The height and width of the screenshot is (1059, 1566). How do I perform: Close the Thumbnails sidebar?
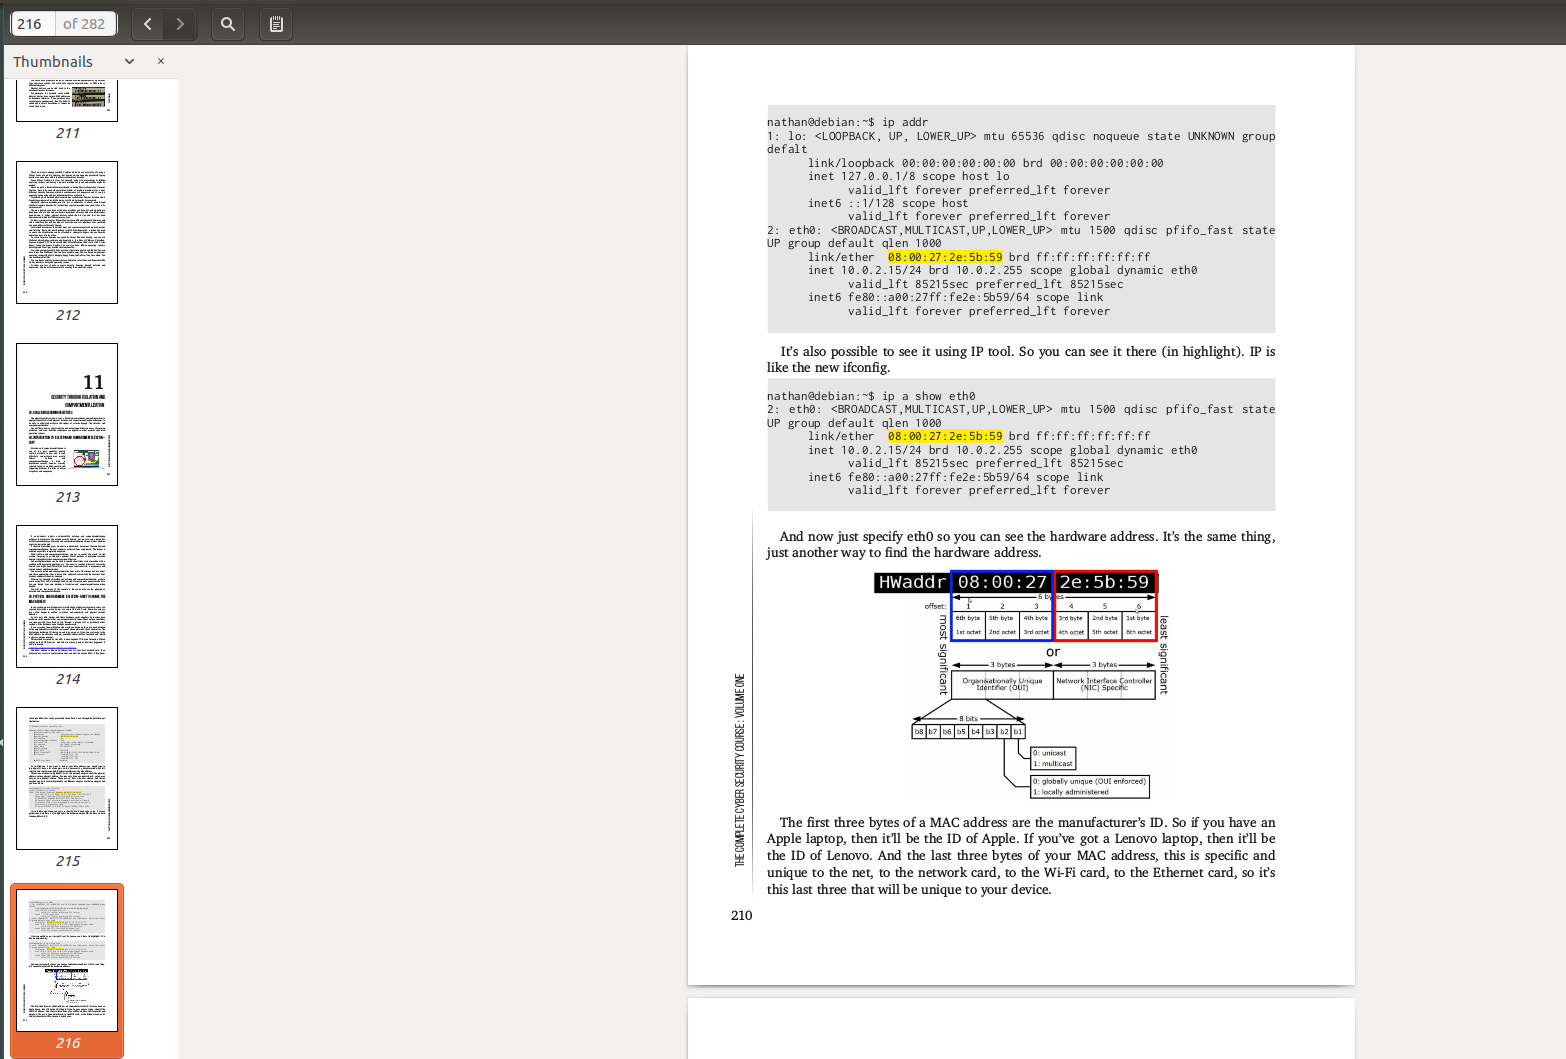coord(161,61)
